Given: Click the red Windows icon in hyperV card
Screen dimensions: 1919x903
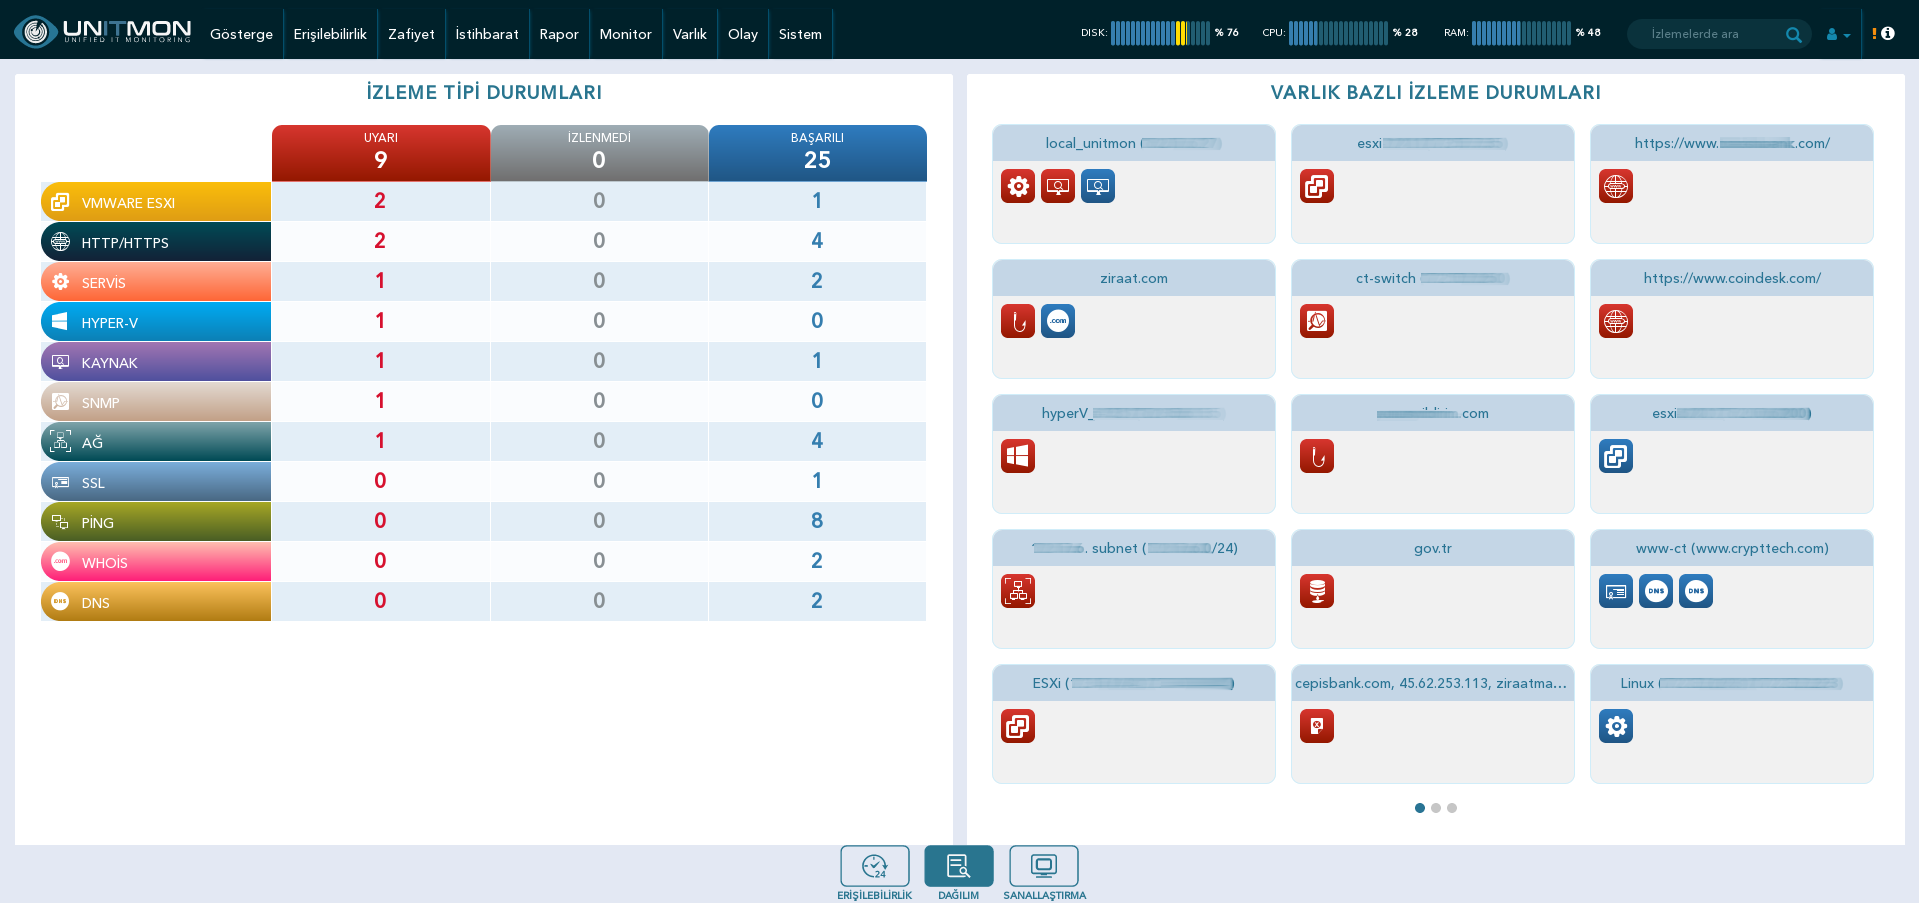Looking at the screenshot, I should pos(1018,456).
